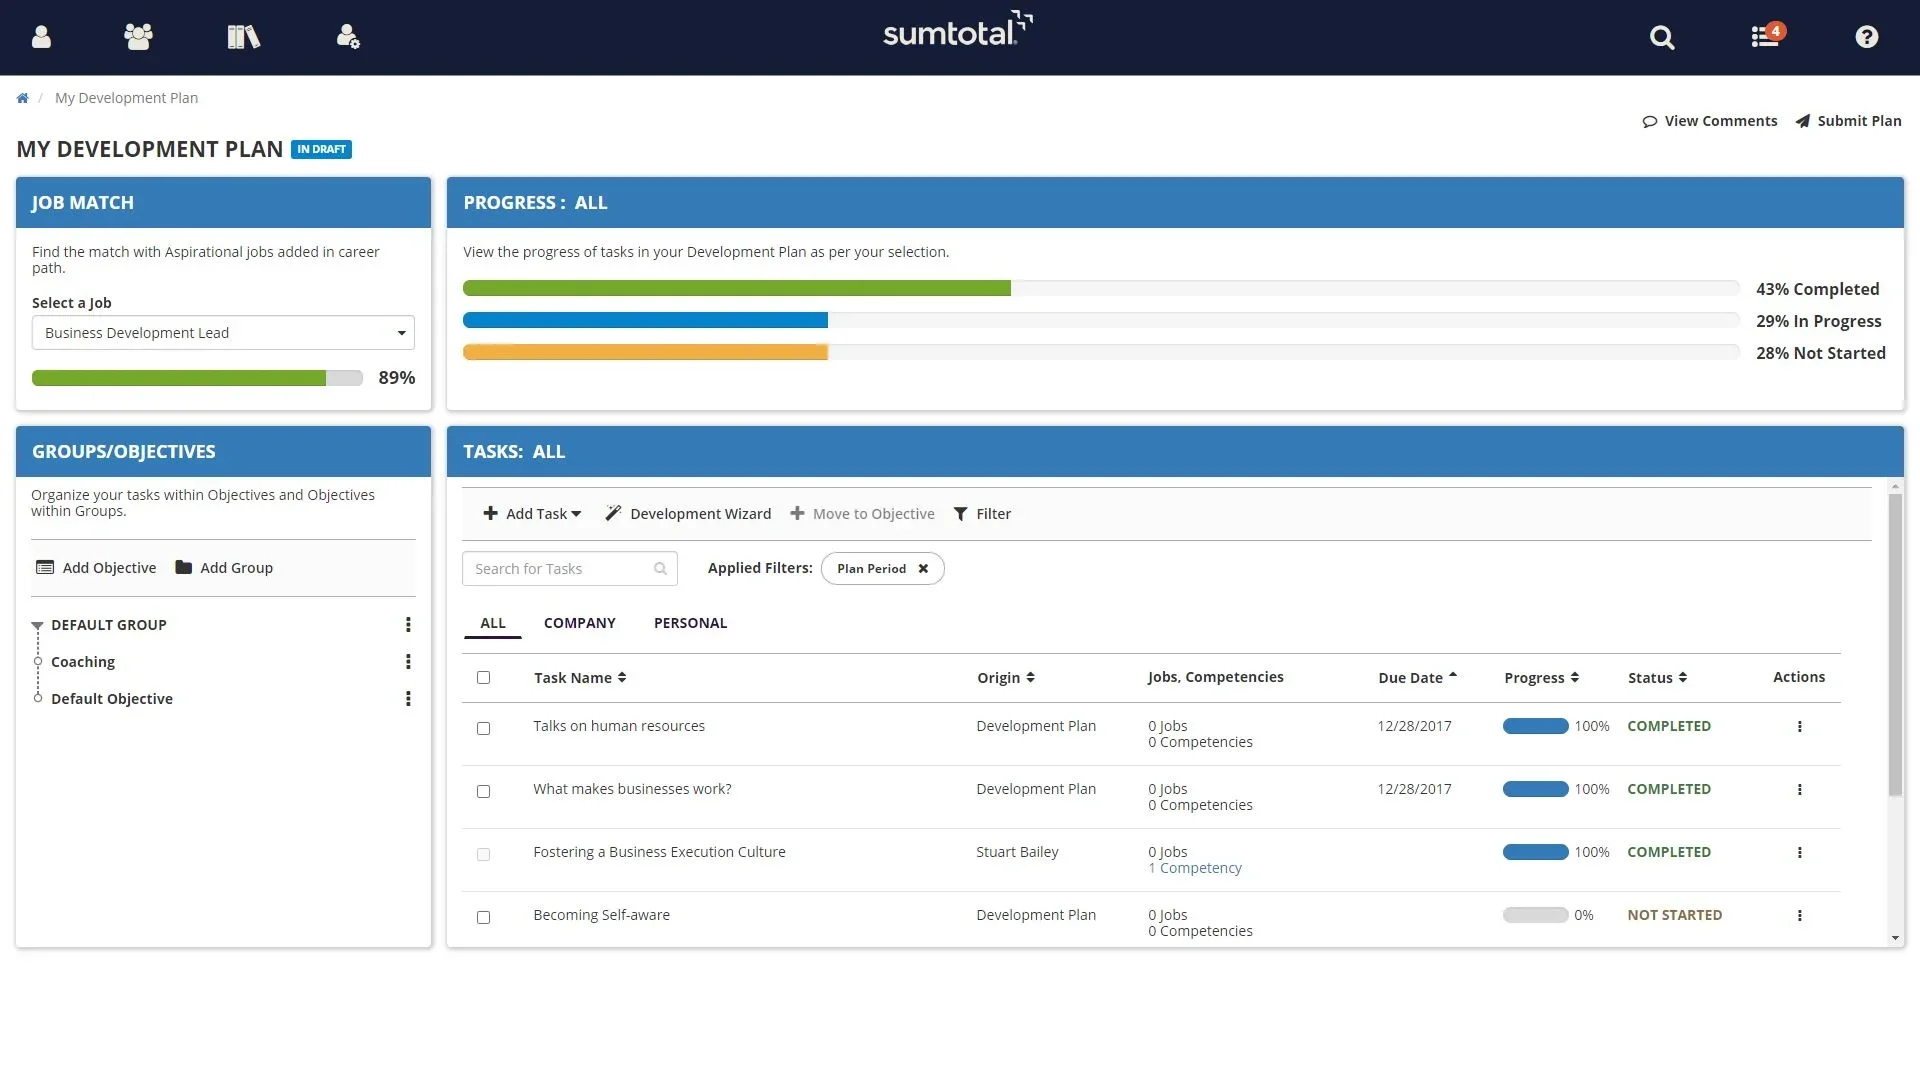This screenshot has height=1080, width=1920.
Task: Open the Coaching objective options menu
Action: (x=408, y=662)
